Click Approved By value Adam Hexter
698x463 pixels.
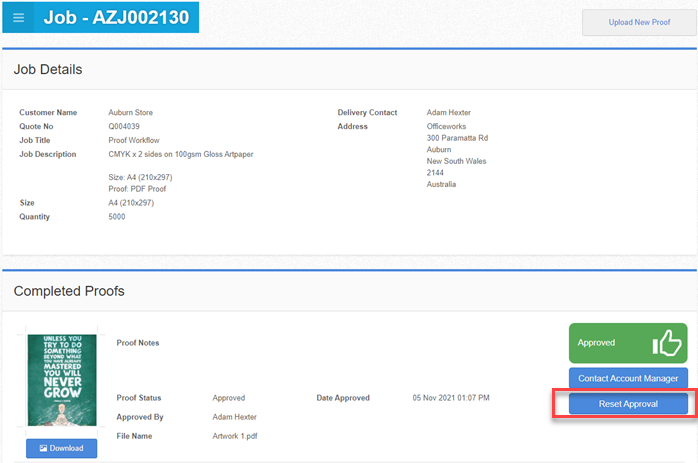(235, 417)
